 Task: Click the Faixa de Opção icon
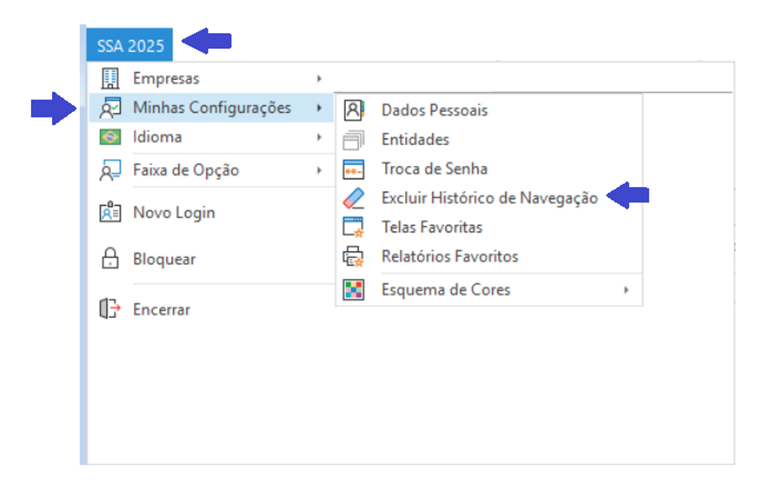click(110, 170)
